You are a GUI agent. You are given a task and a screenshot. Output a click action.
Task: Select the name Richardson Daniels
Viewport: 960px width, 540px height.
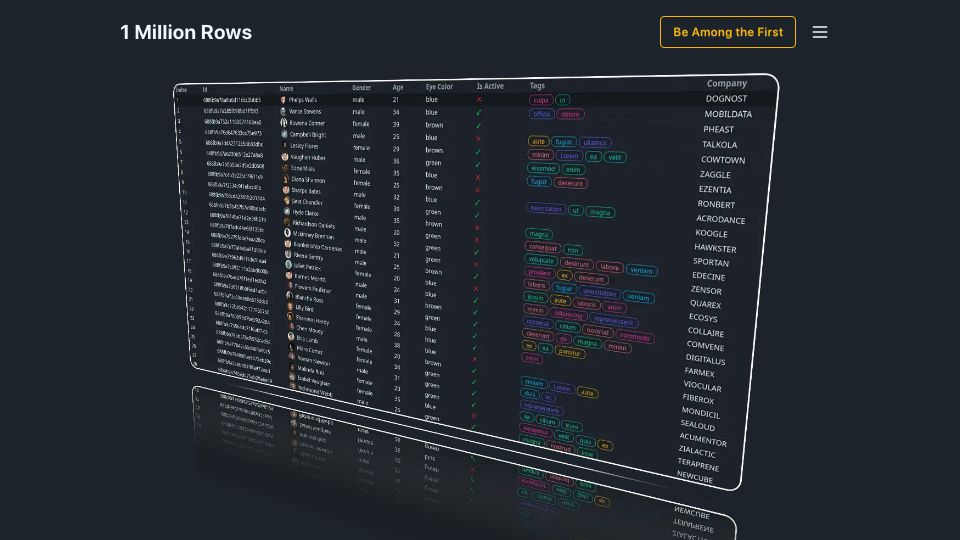[313, 225]
